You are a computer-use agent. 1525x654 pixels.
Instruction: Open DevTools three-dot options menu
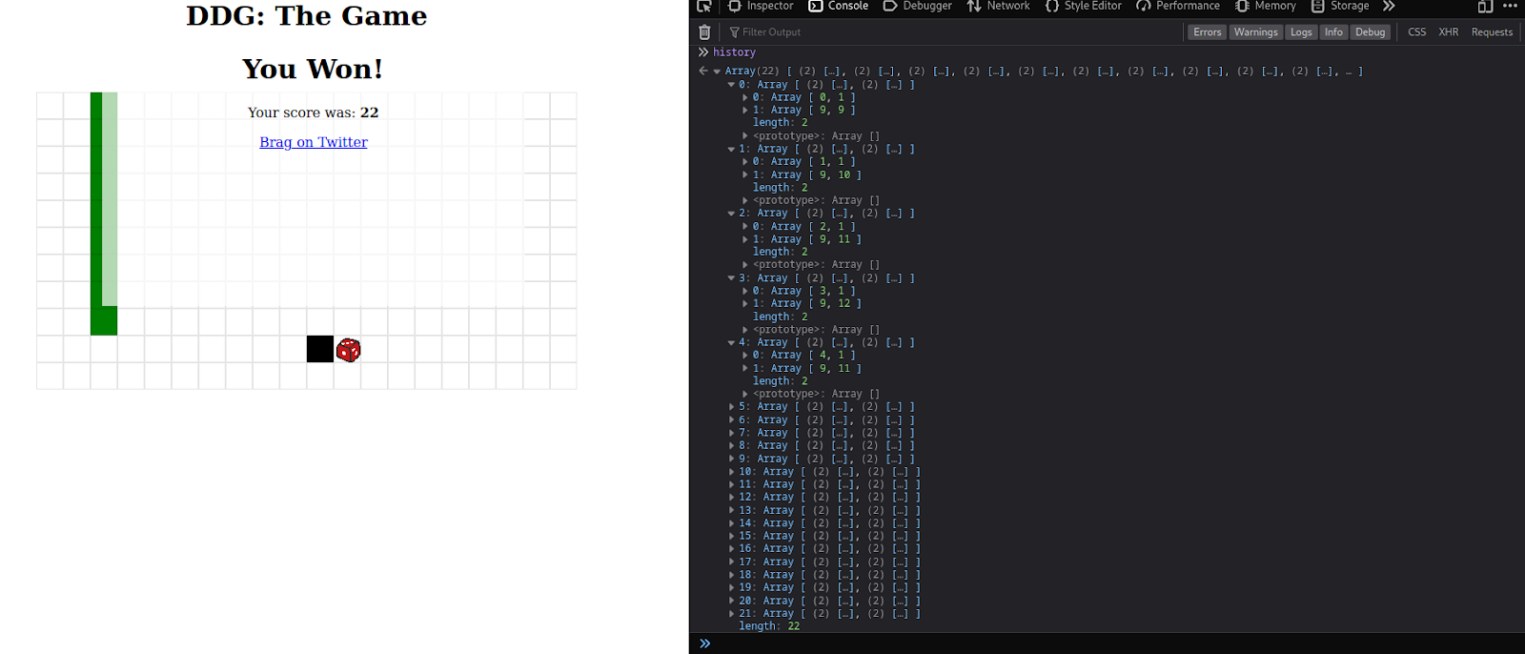(1510, 6)
